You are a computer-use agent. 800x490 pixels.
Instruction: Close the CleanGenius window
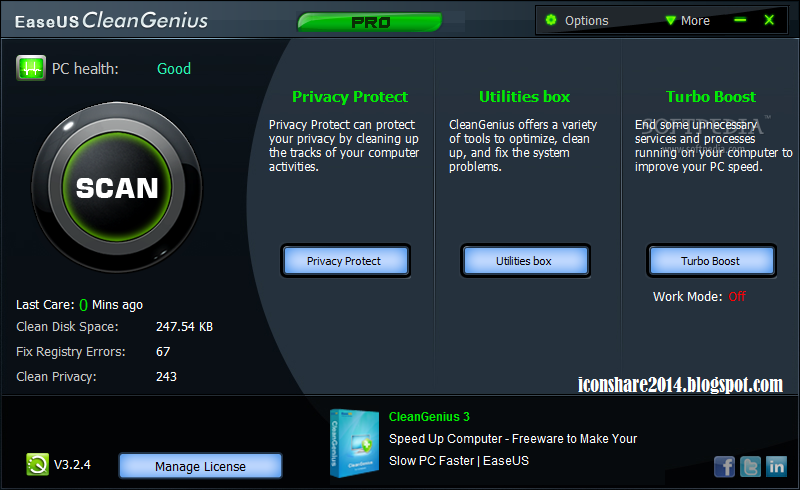tap(769, 20)
